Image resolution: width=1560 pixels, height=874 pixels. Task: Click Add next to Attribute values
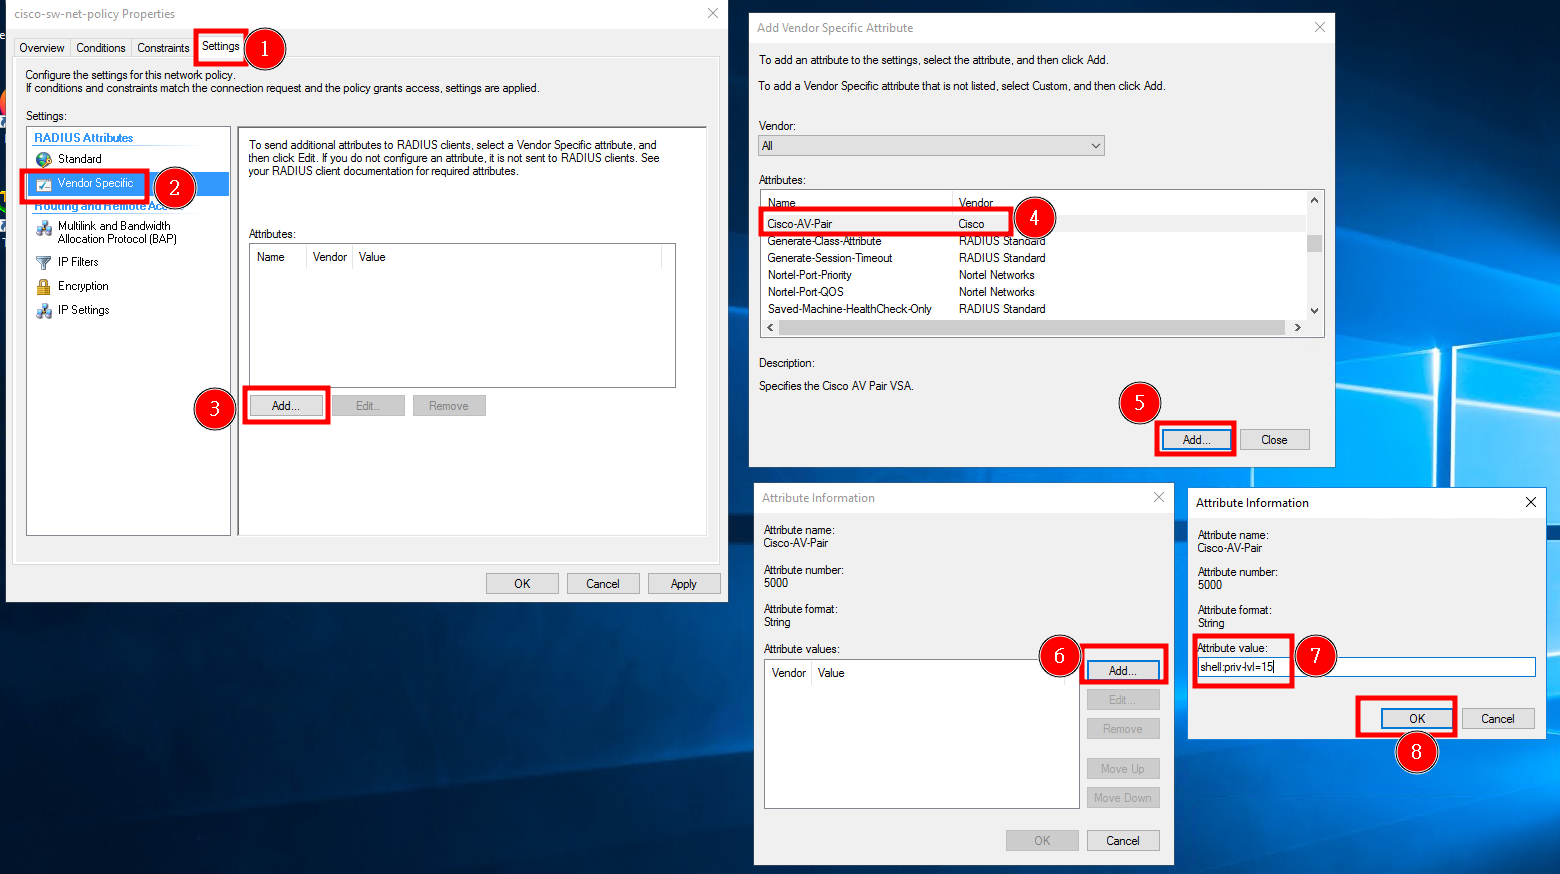coord(1122,670)
